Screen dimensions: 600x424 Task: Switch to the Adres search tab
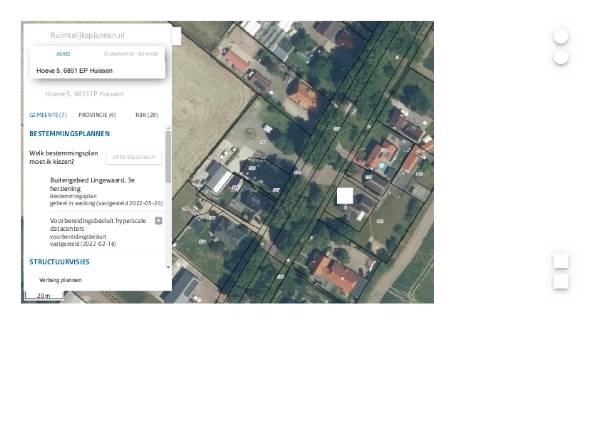[63, 53]
